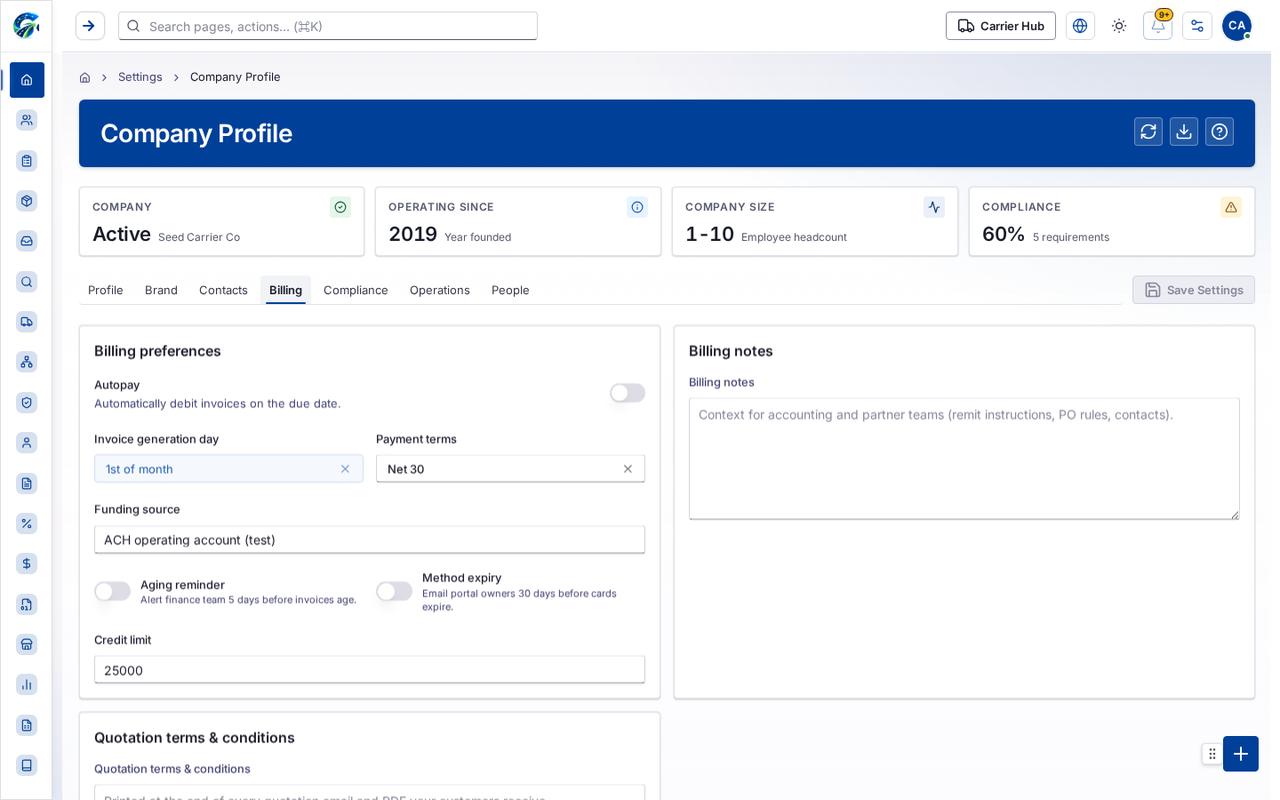
Task: Switch to the People tab
Action: (x=510, y=290)
